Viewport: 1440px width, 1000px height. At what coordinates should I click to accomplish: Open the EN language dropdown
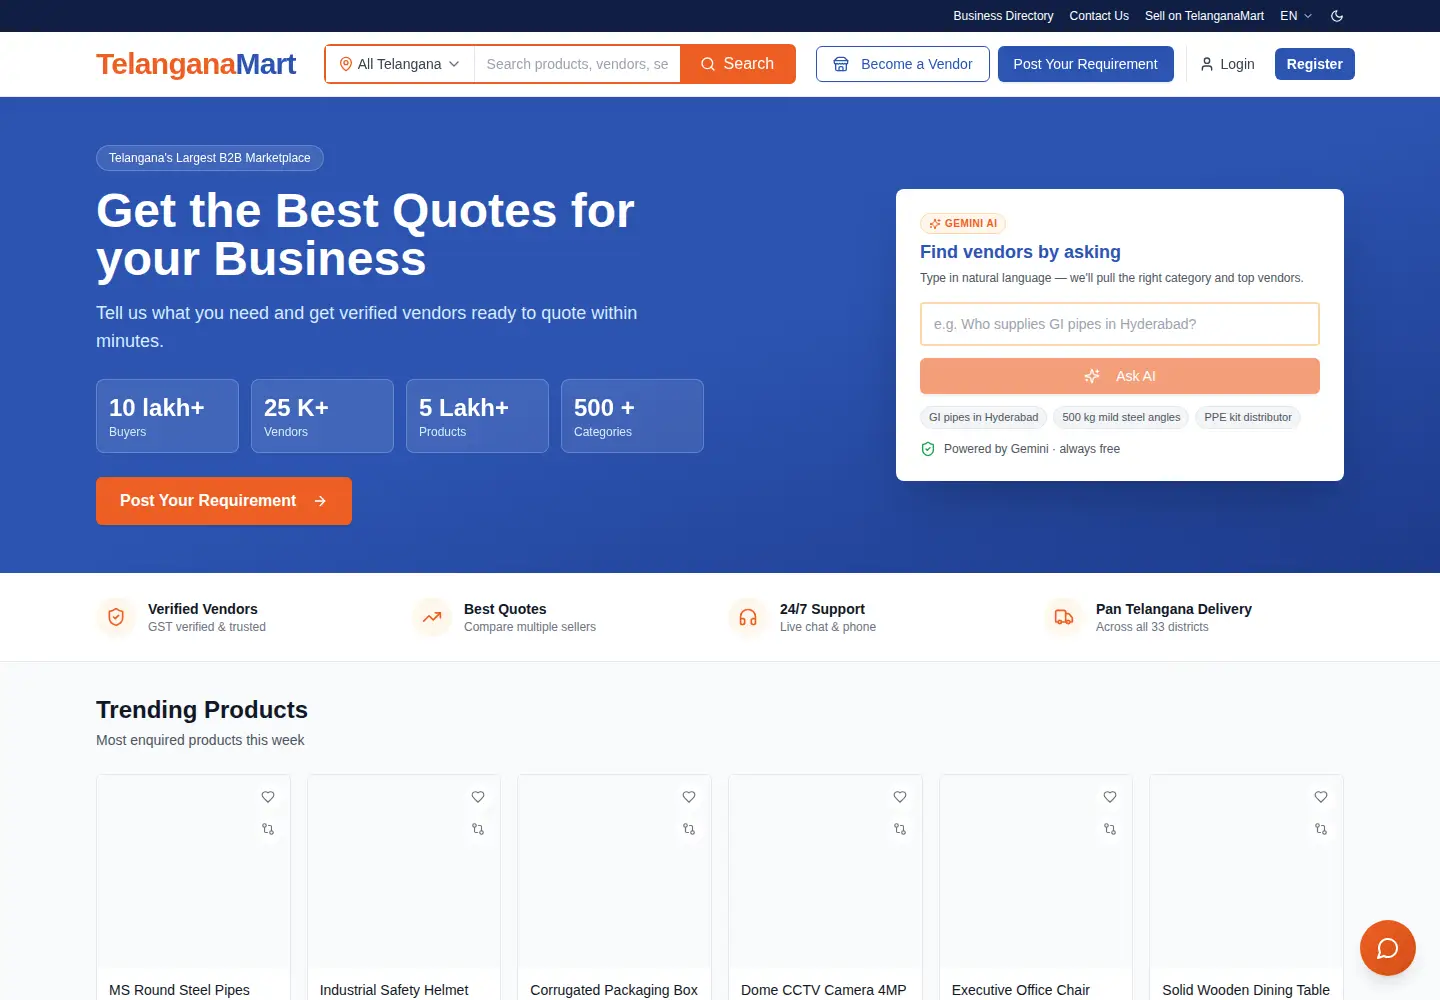[x=1296, y=16]
